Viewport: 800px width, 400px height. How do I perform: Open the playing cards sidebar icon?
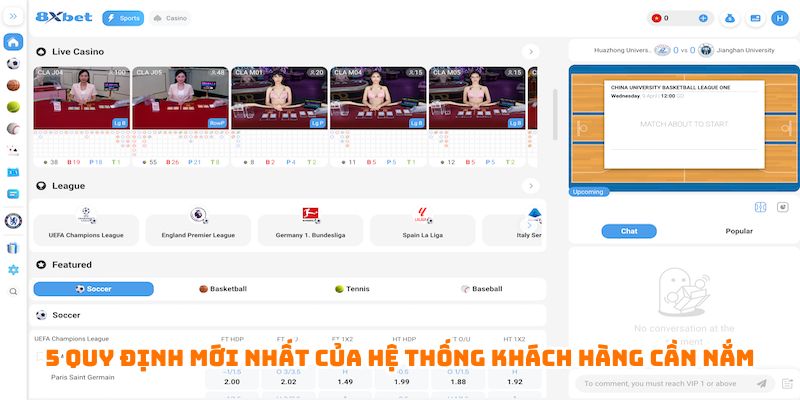click(x=13, y=151)
